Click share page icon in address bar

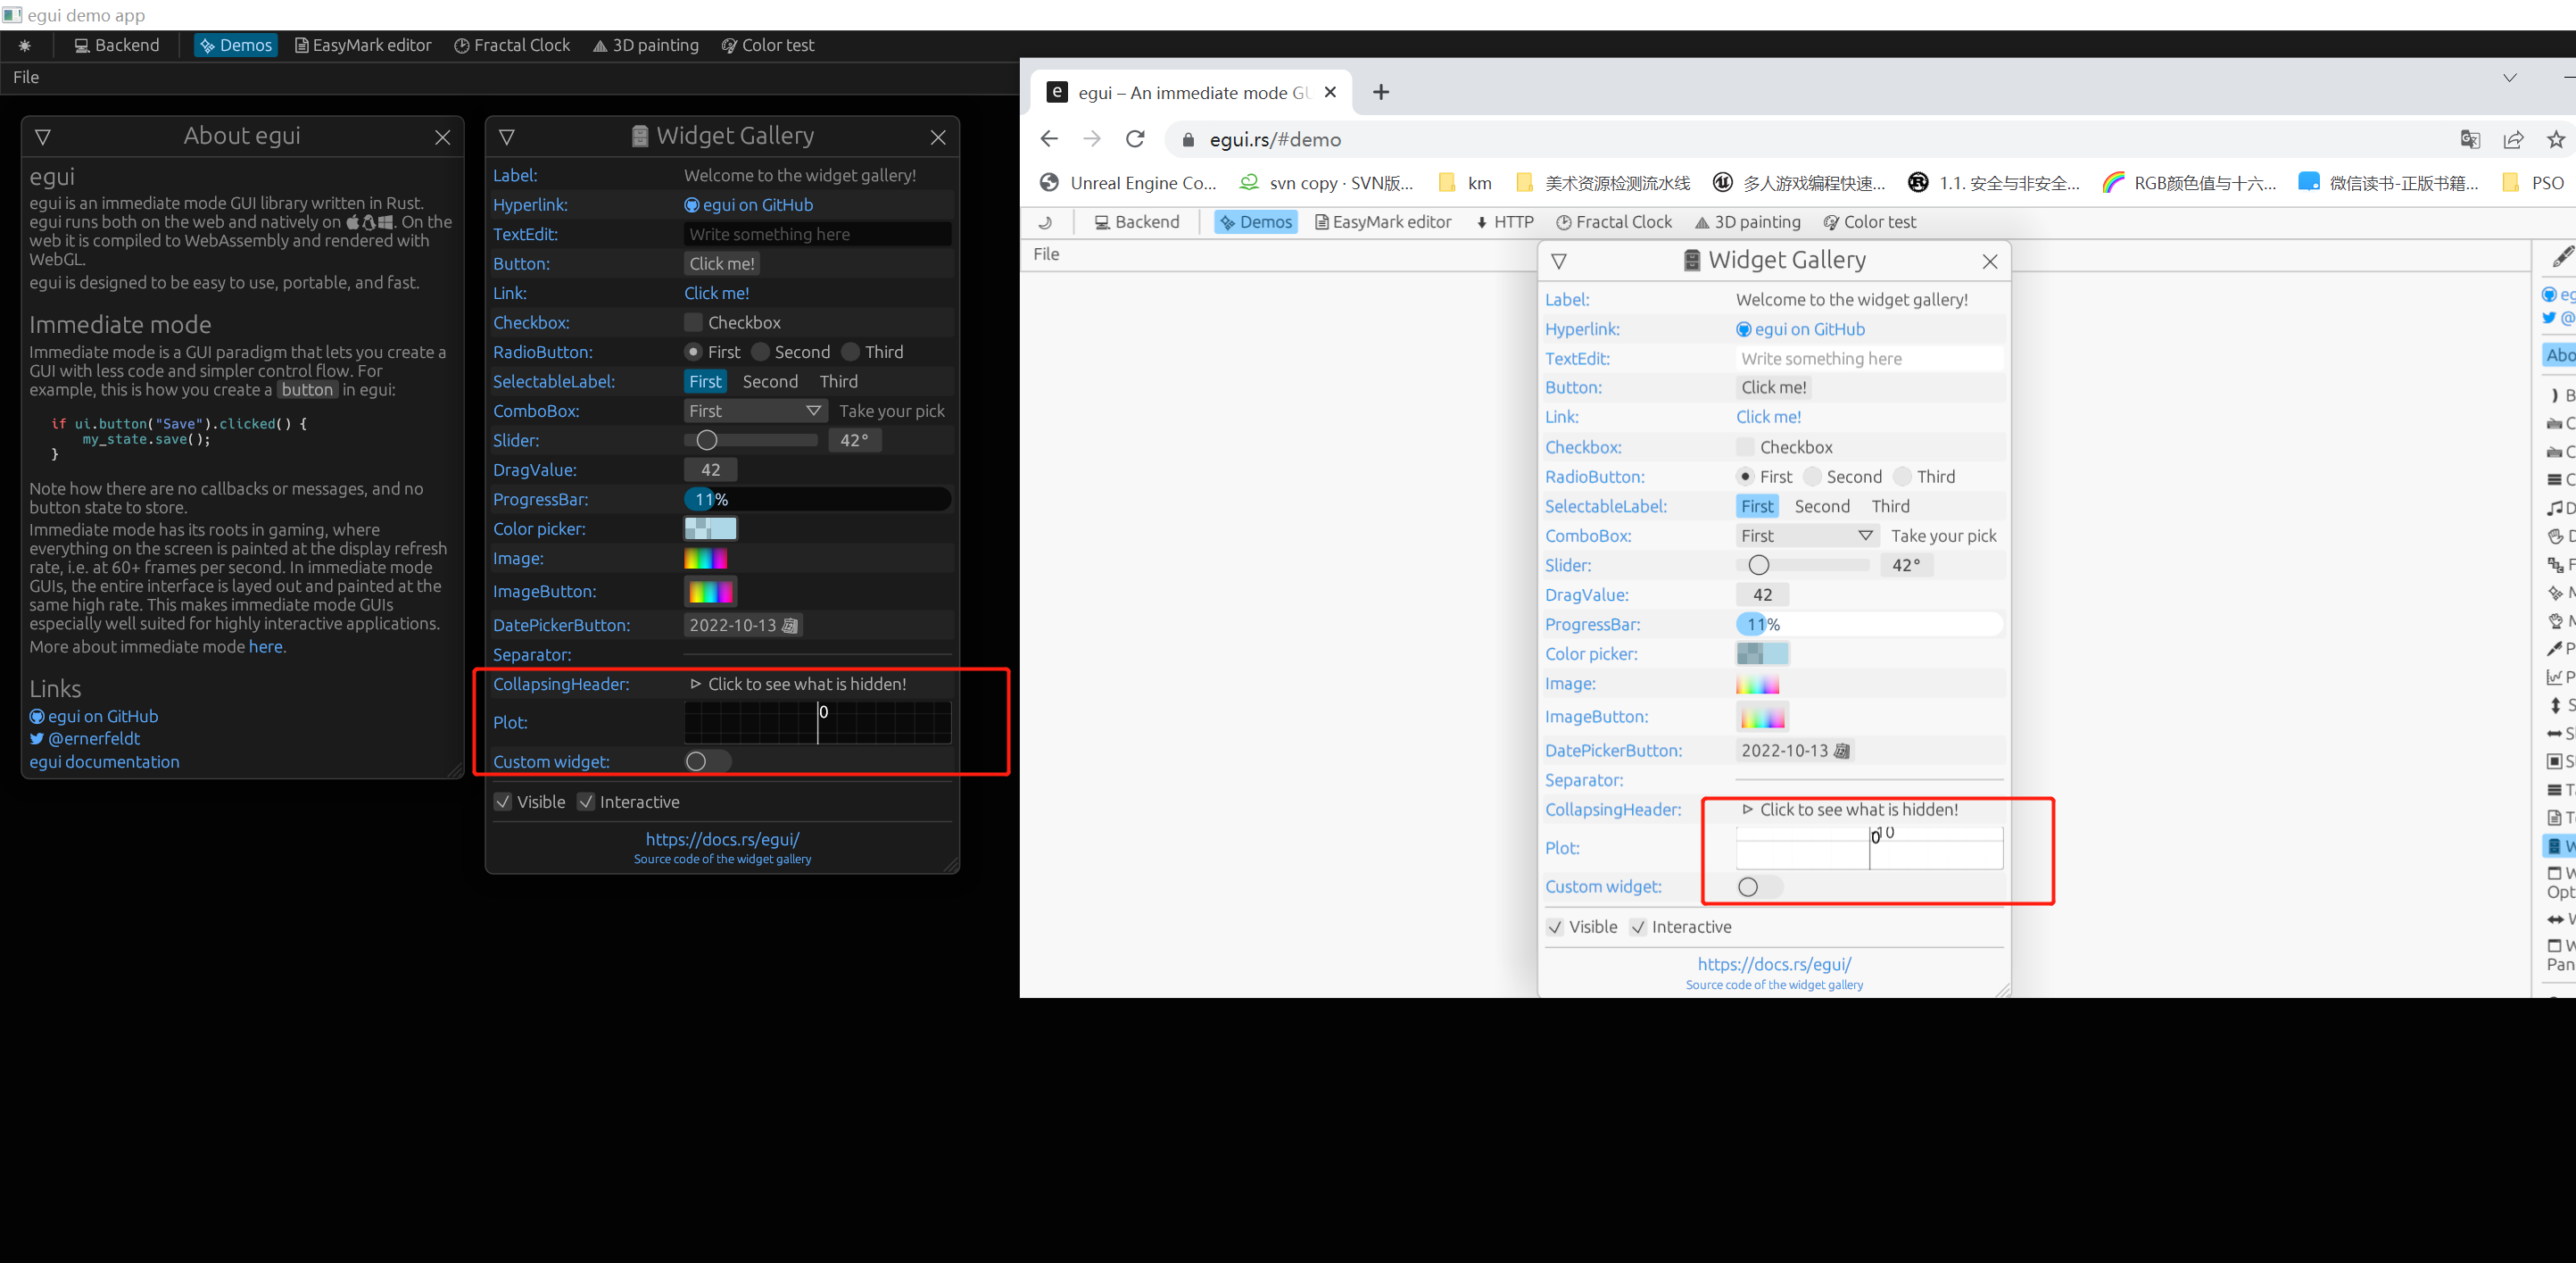pyautogui.click(x=2513, y=139)
